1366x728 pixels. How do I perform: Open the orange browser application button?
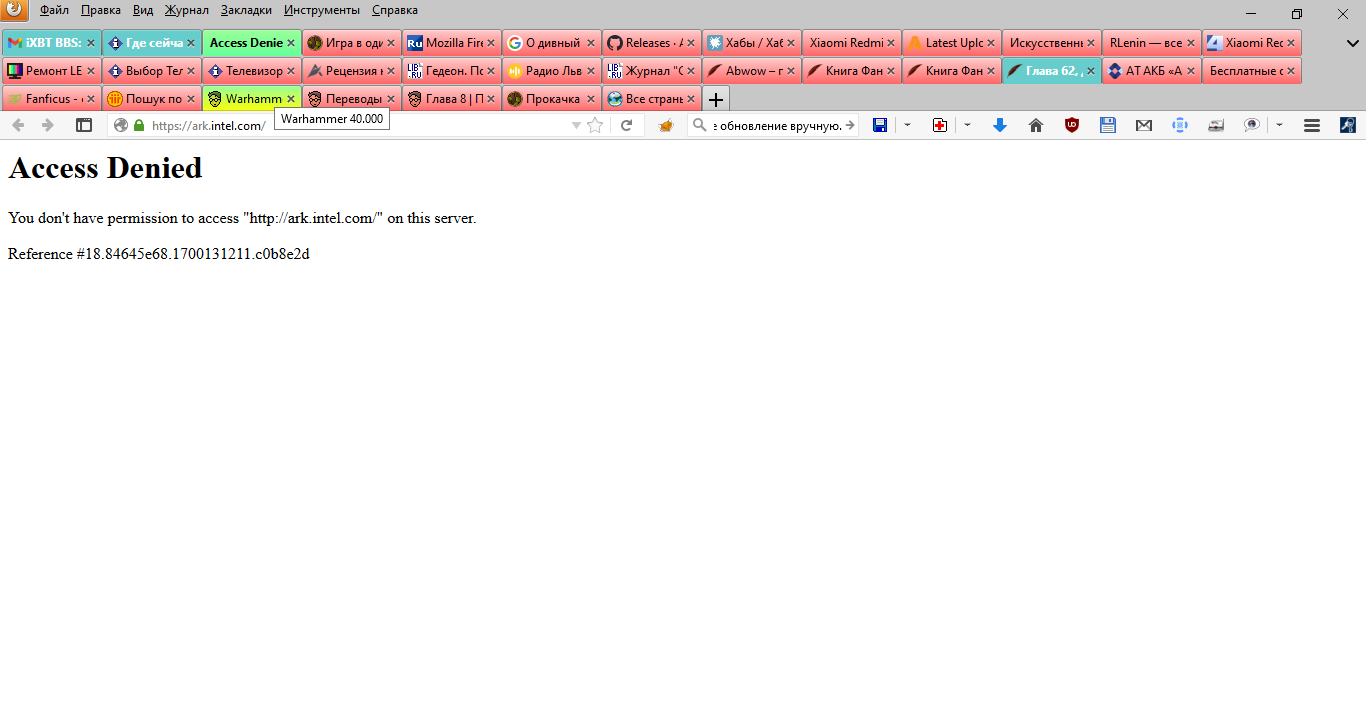point(14,10)
